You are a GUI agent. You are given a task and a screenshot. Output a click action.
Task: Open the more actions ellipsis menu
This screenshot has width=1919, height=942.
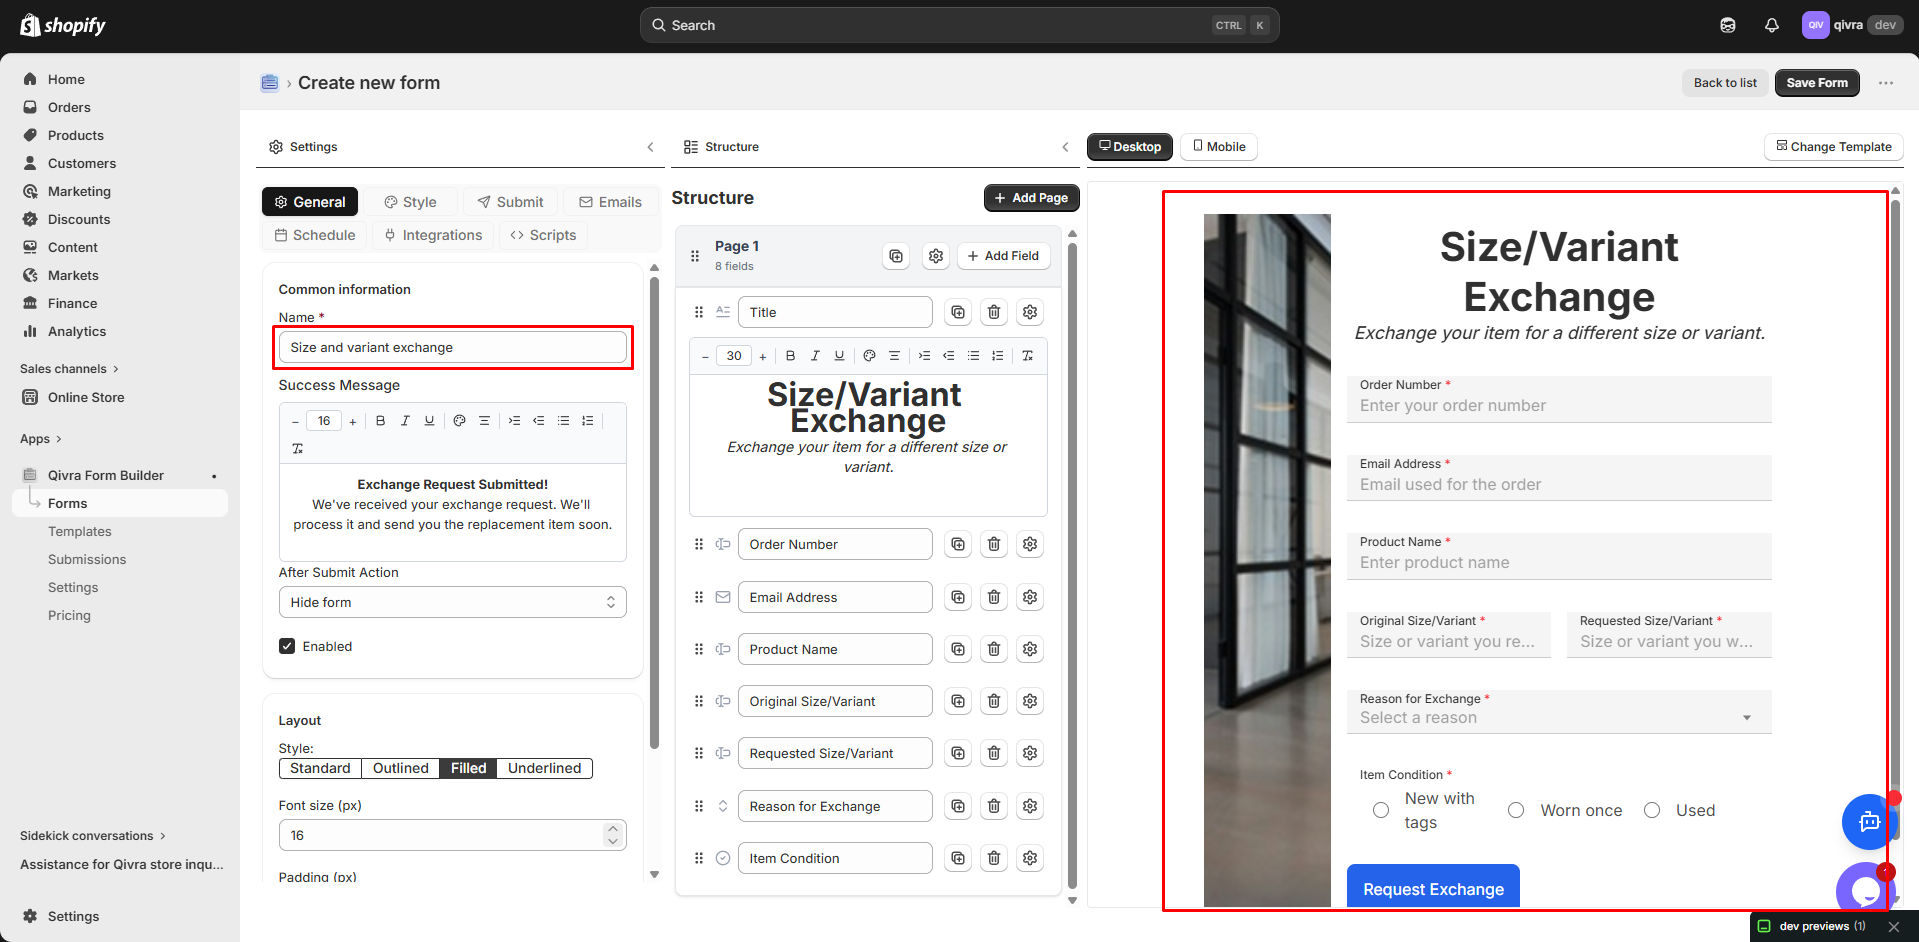coord(1886,83)
